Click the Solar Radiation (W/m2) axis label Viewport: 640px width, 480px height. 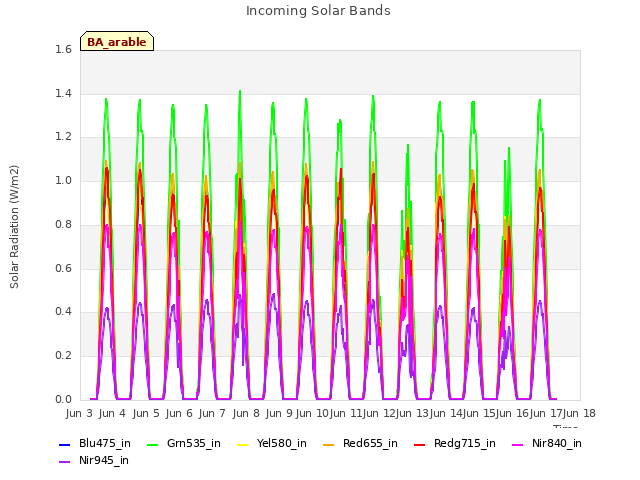(x=14, y=227)
